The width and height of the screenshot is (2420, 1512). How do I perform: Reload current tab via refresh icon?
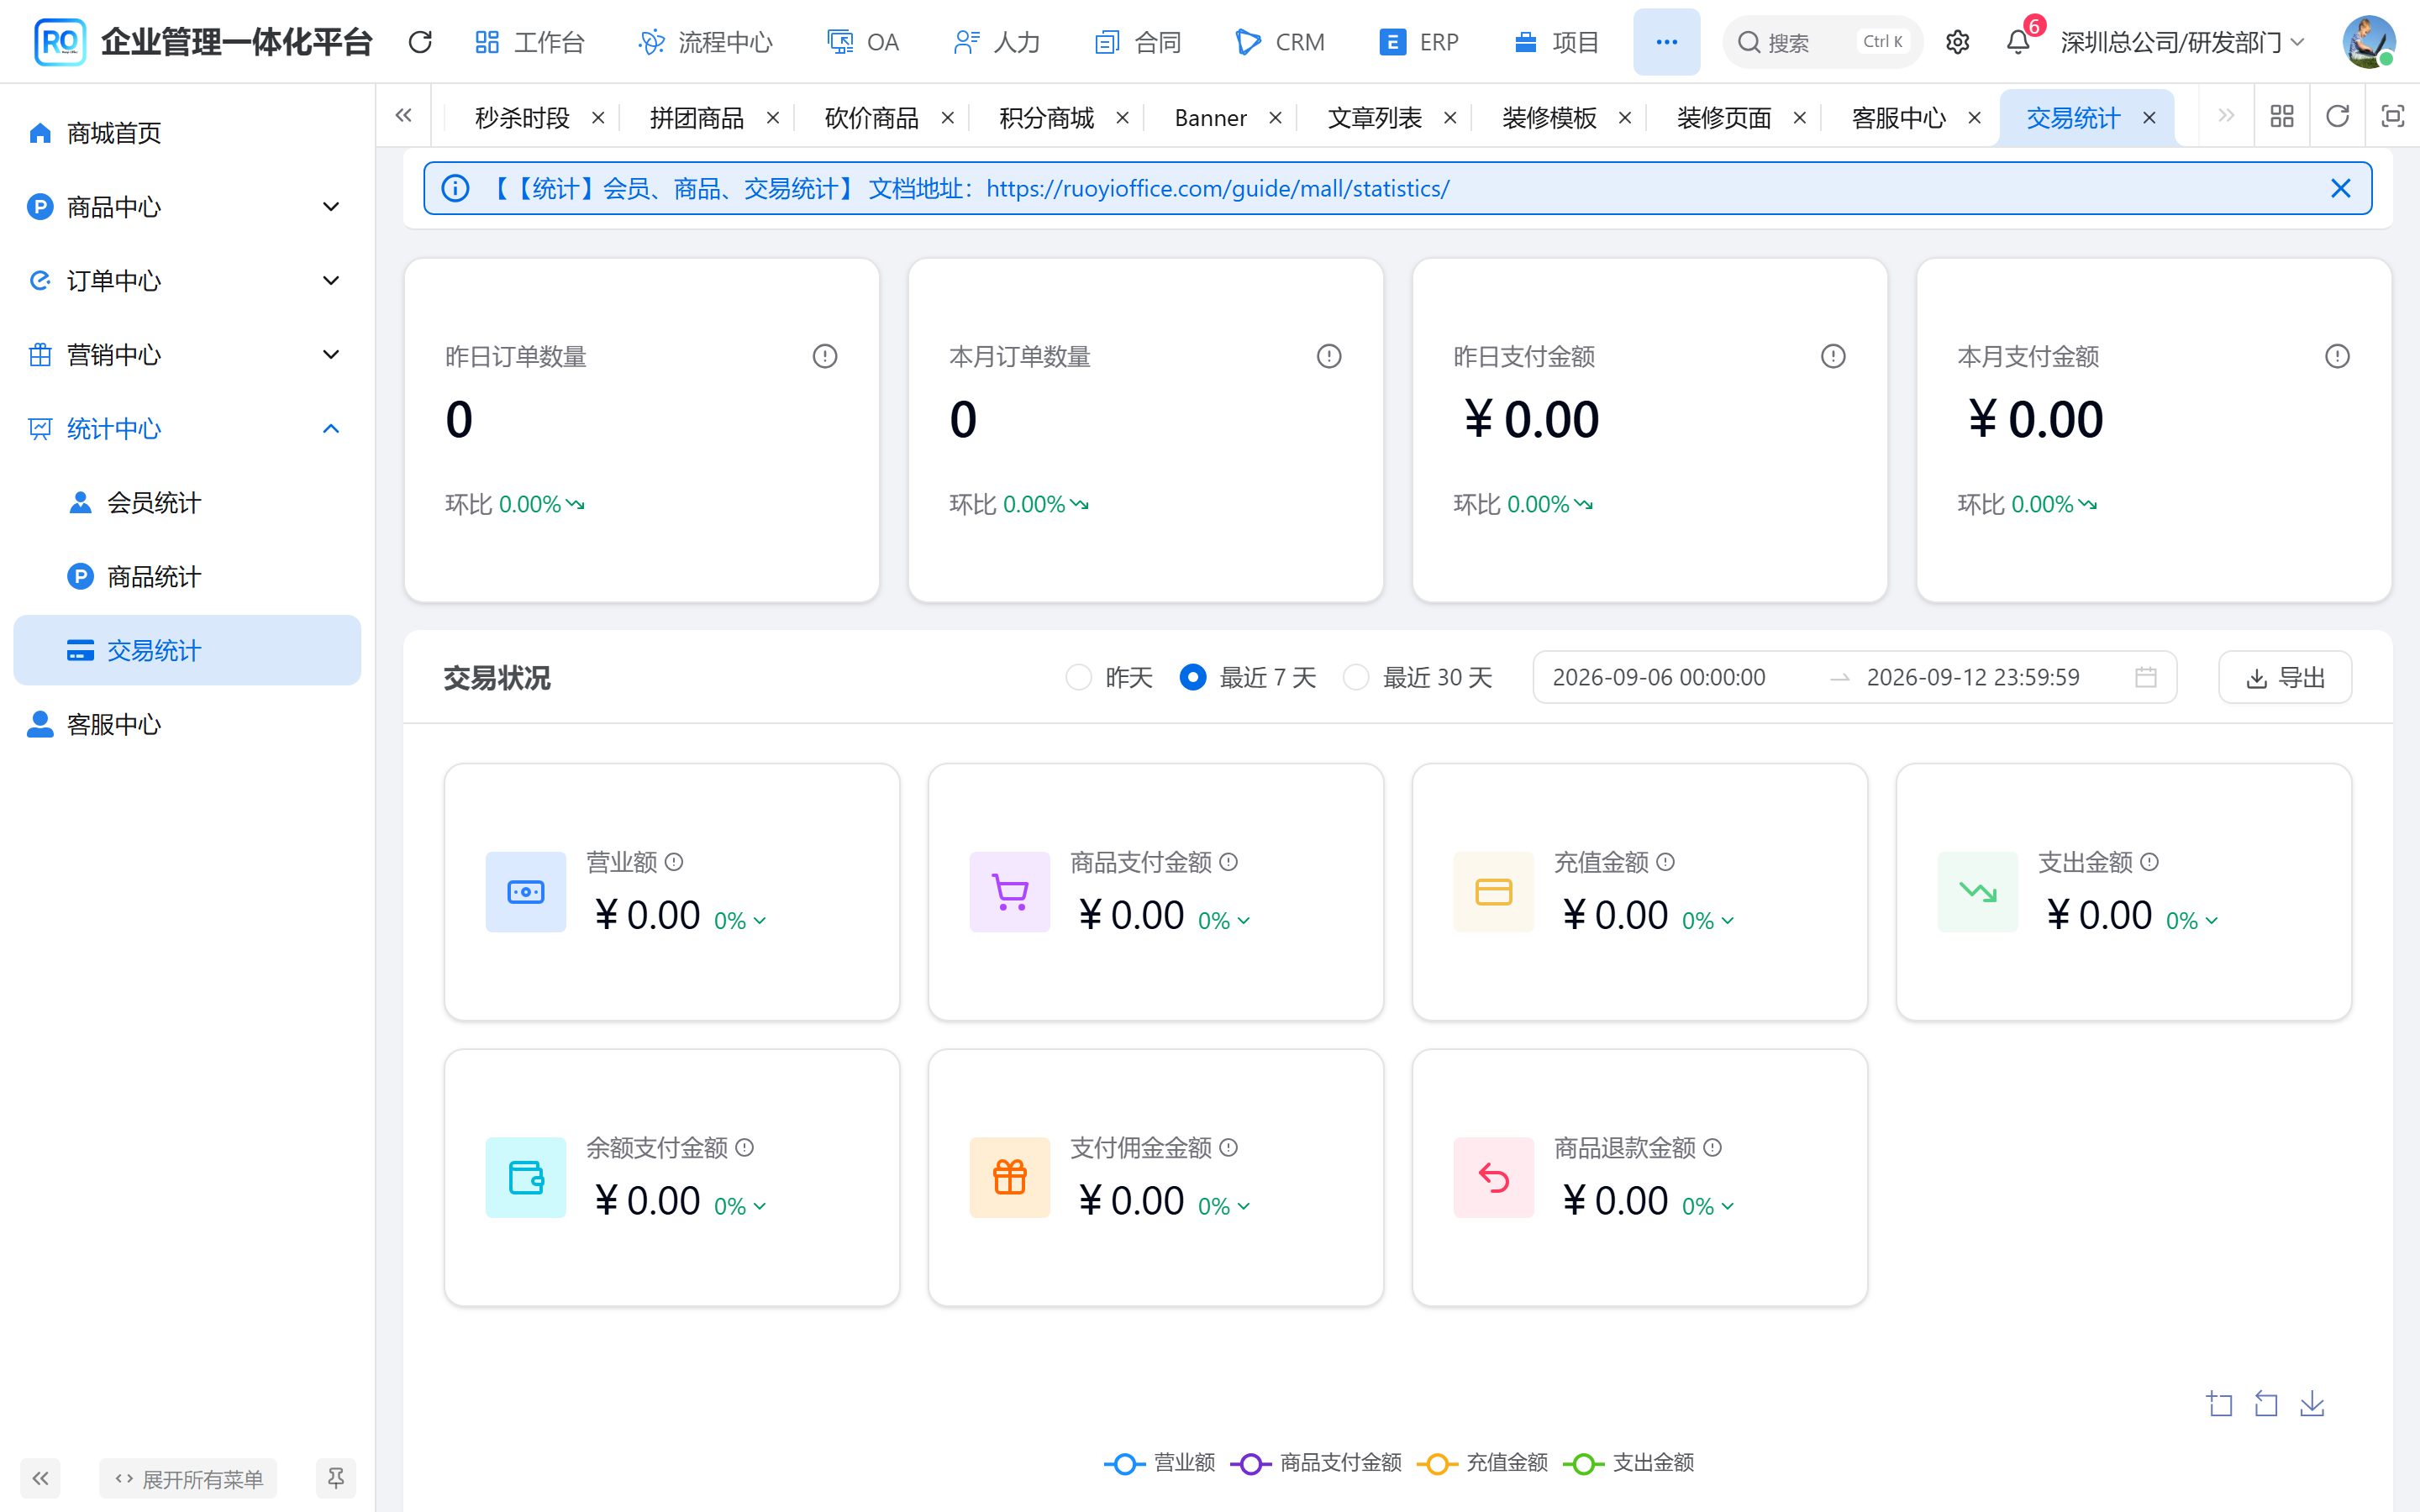(2337, 117)
